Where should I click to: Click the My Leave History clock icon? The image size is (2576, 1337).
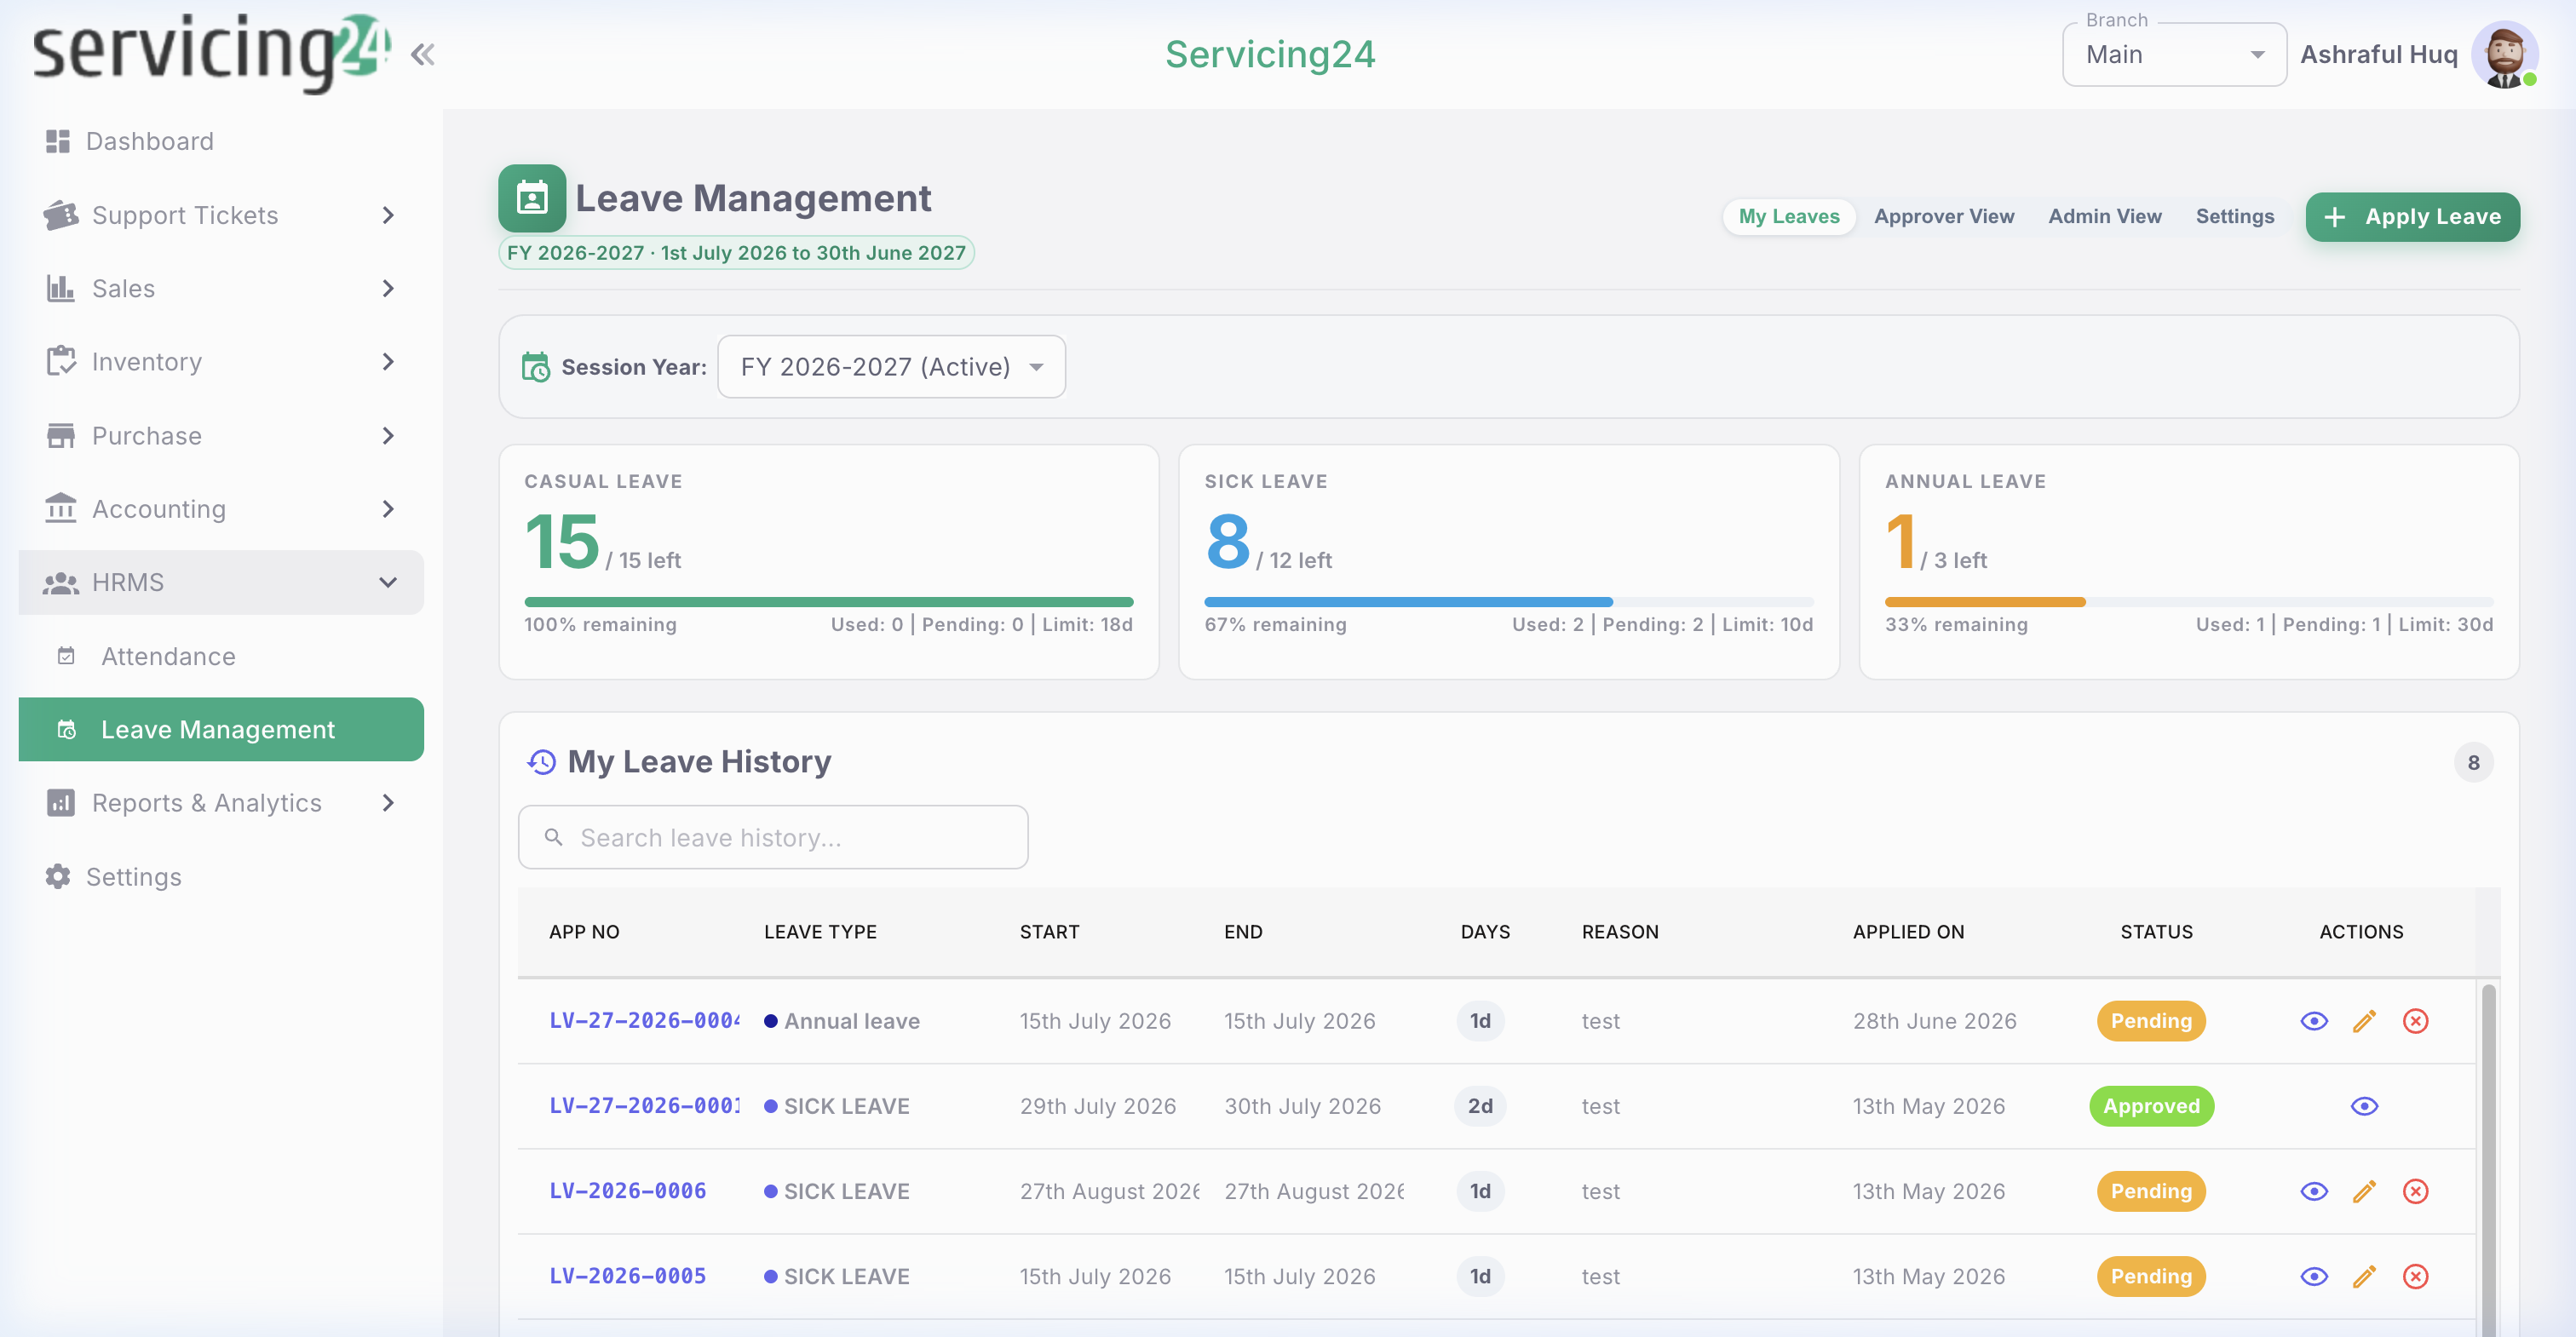(x=542, y=762)
